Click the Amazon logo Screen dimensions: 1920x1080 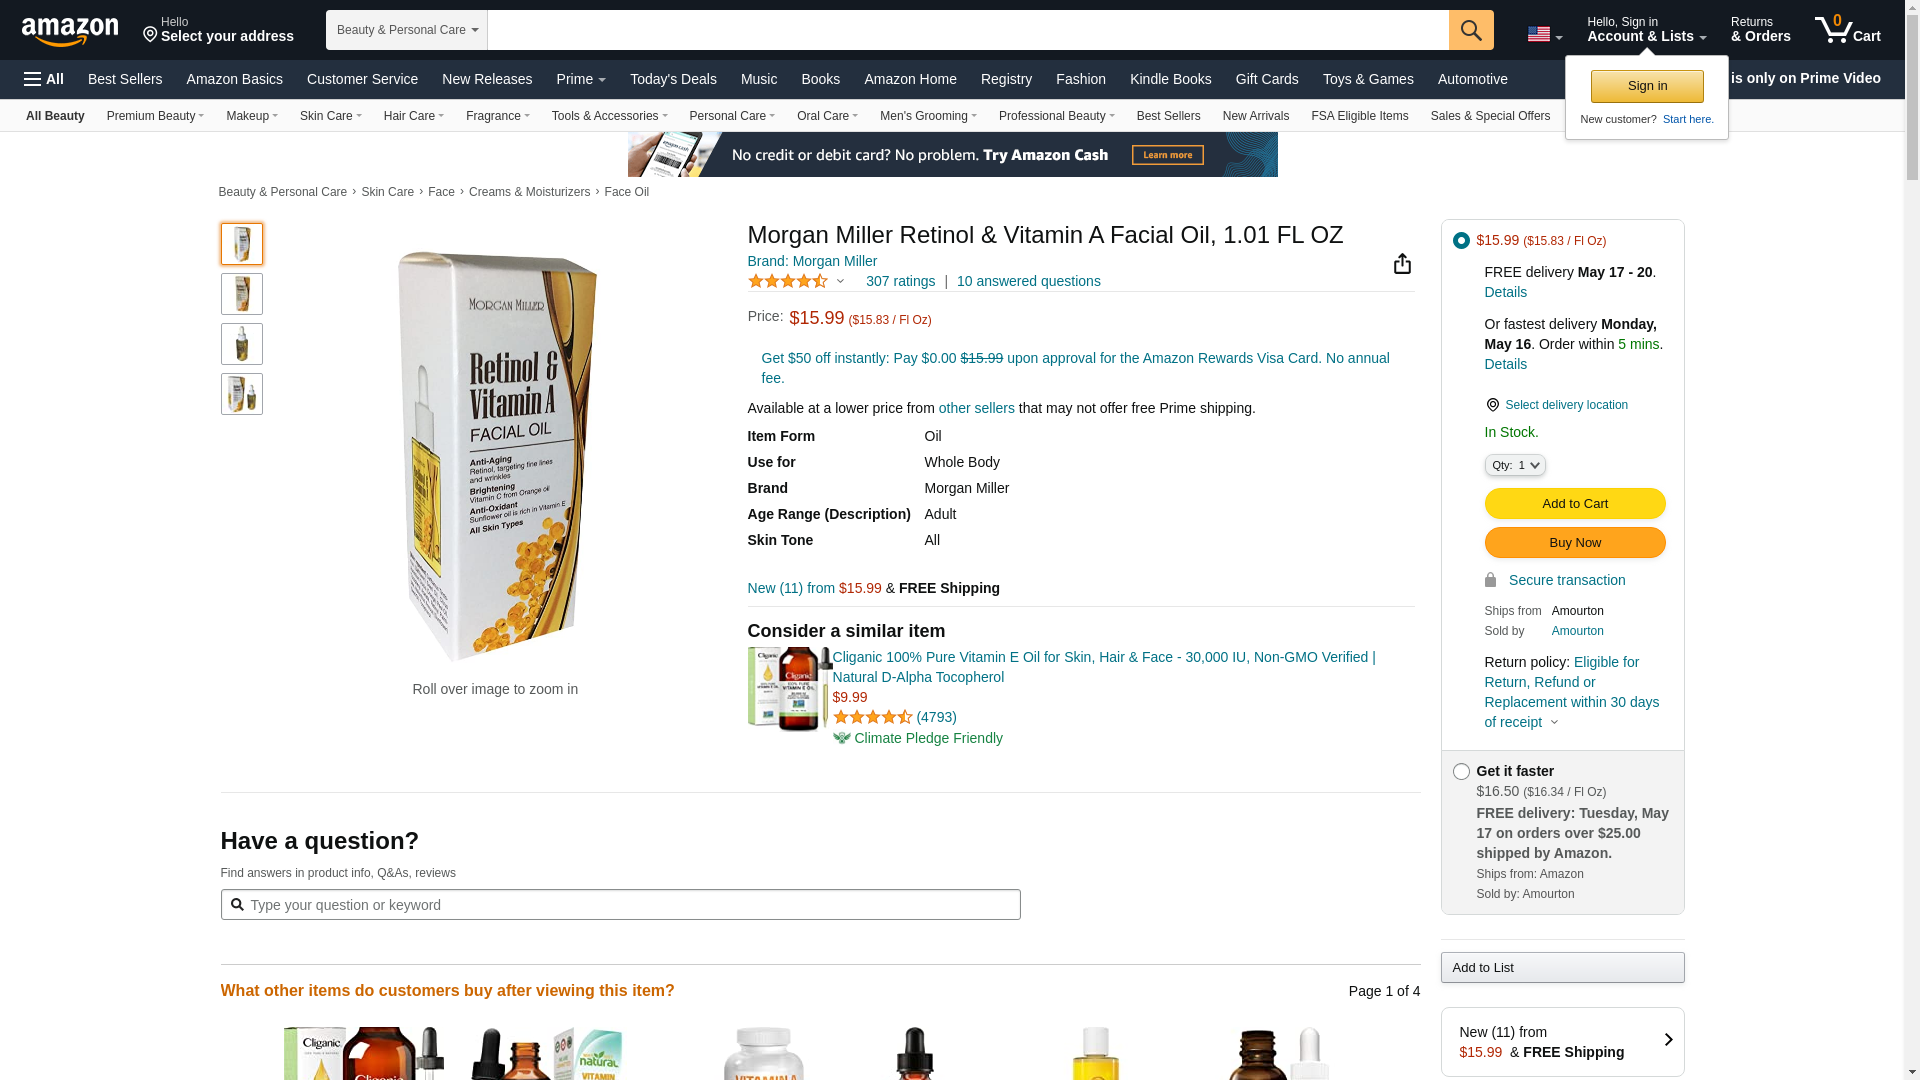tap(70, 31)
